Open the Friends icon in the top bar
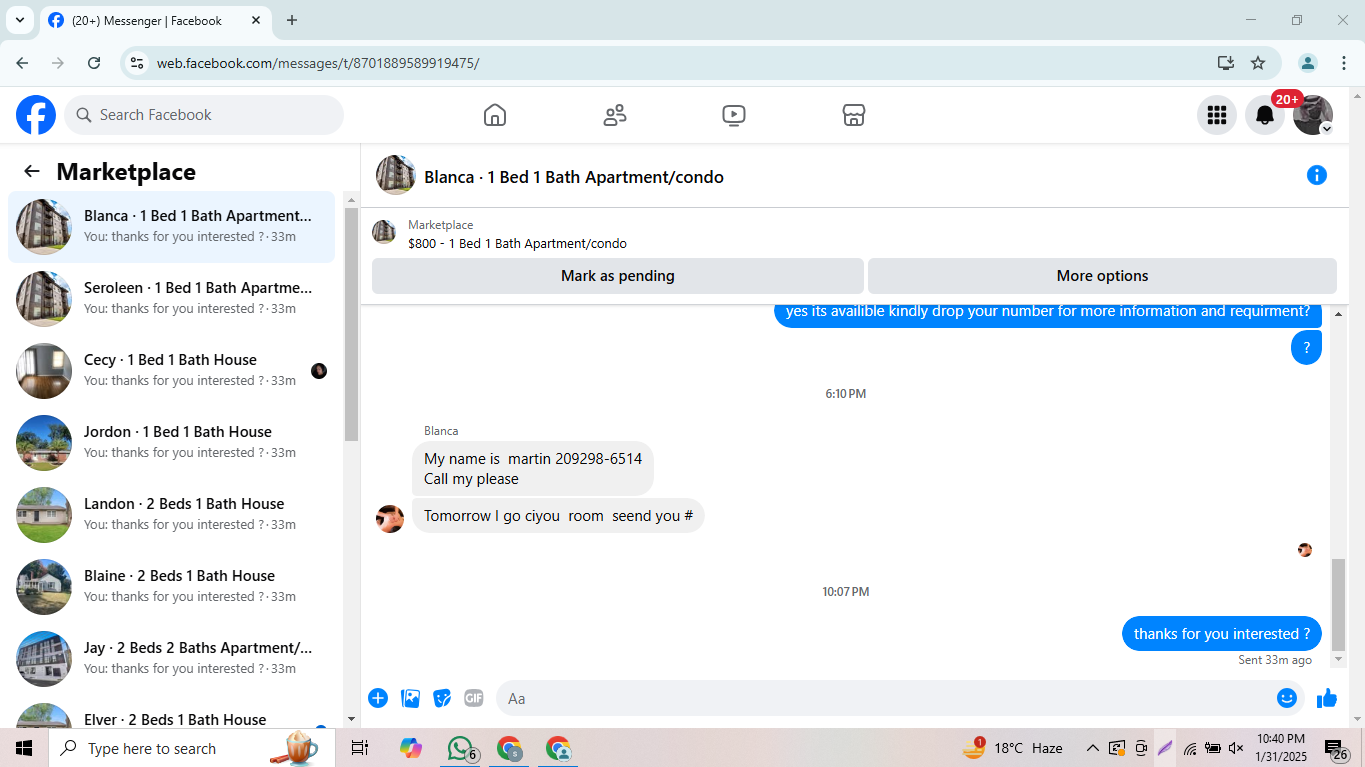Image resolution: width=1365 pixels, height=767 pixels. 615,115
